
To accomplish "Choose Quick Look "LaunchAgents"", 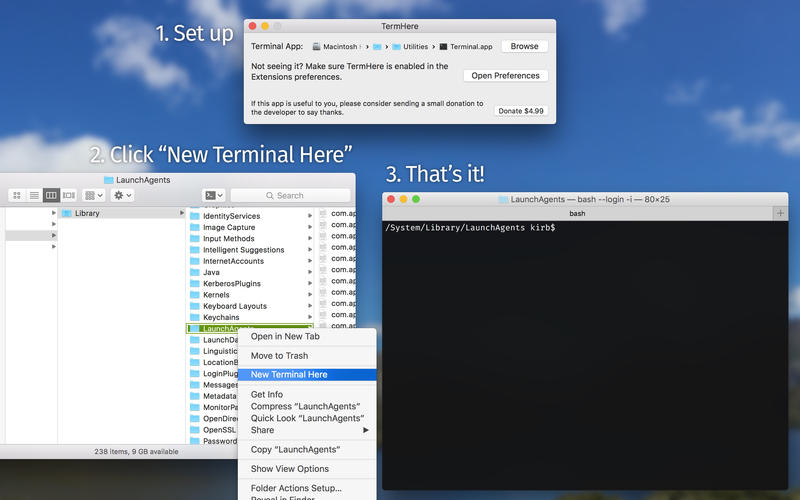I will coord(307,418).
